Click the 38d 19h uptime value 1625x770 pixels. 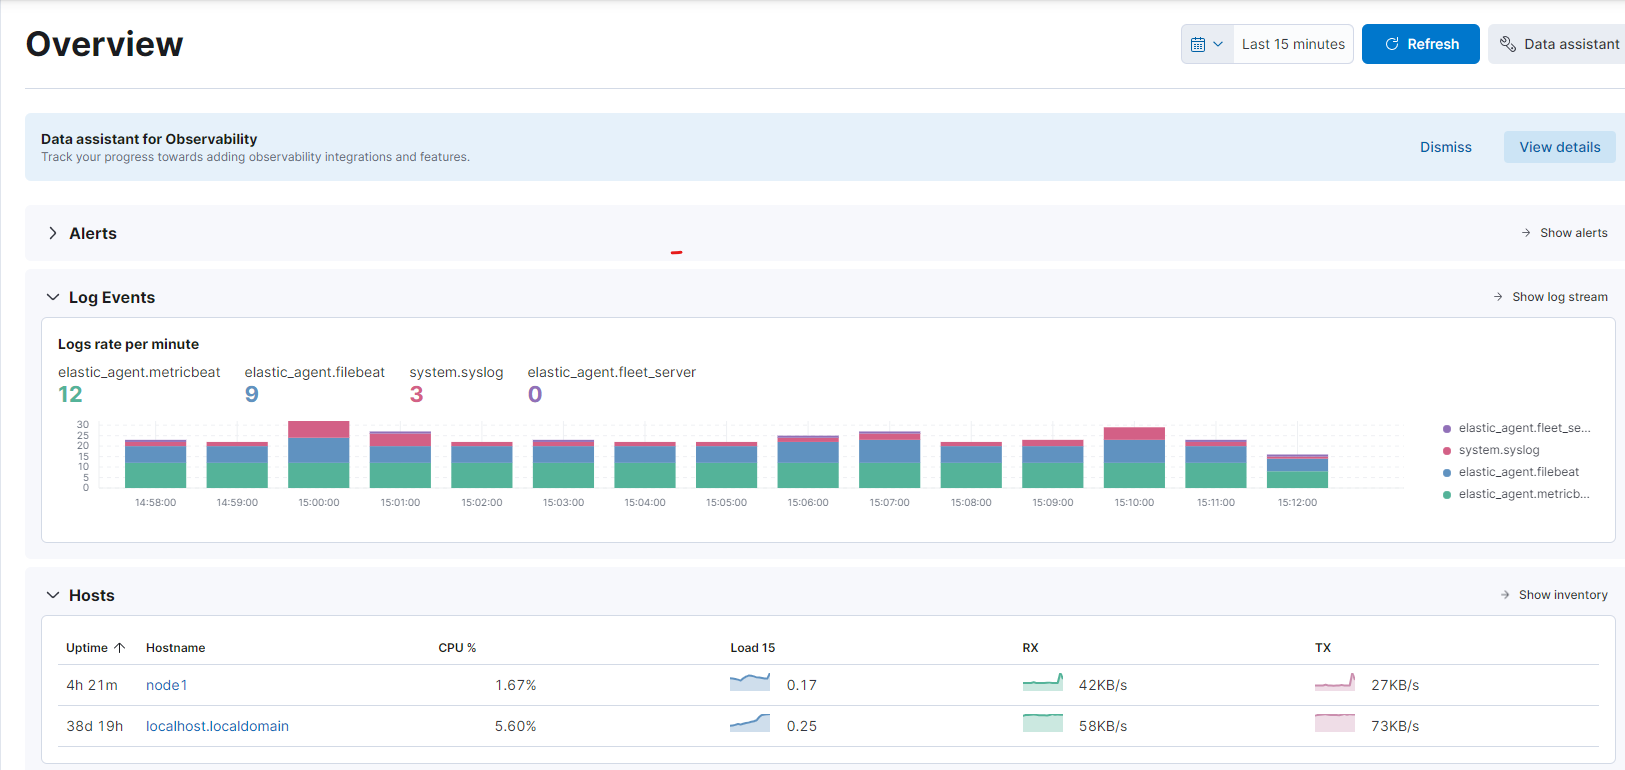click(95, 726)
